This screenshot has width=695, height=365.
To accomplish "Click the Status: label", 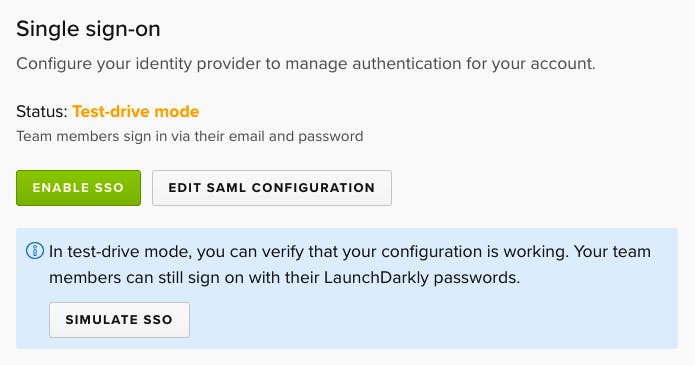I will [42, 111].
